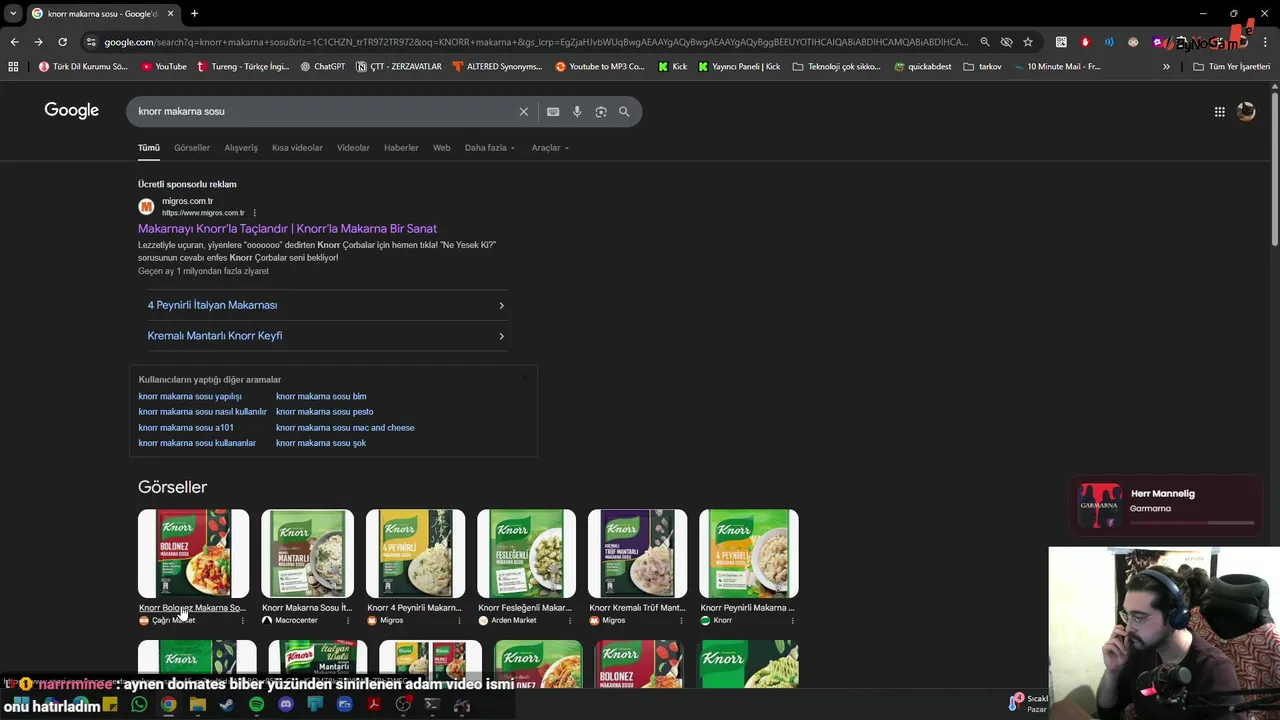This screenshot has height=720, width=1280.
Task: Open the Knorr 4 Peynirli Makarna image
Action: (x=415, y=554)
